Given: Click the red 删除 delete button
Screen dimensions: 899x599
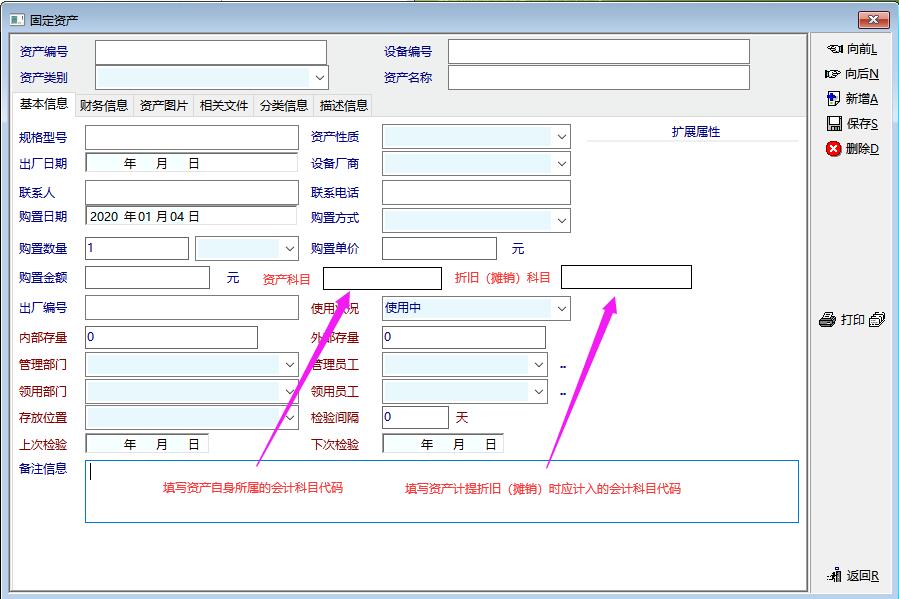Looking at the screenshot, I should click(x=852, y=149).
